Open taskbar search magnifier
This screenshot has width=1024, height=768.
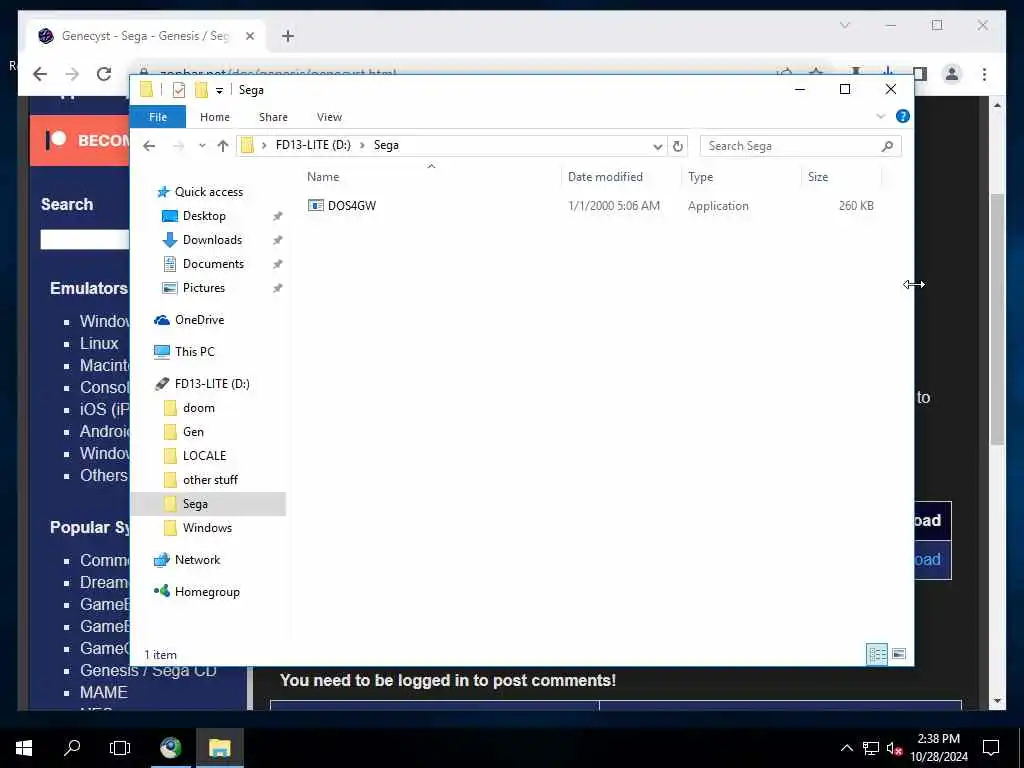72,748
